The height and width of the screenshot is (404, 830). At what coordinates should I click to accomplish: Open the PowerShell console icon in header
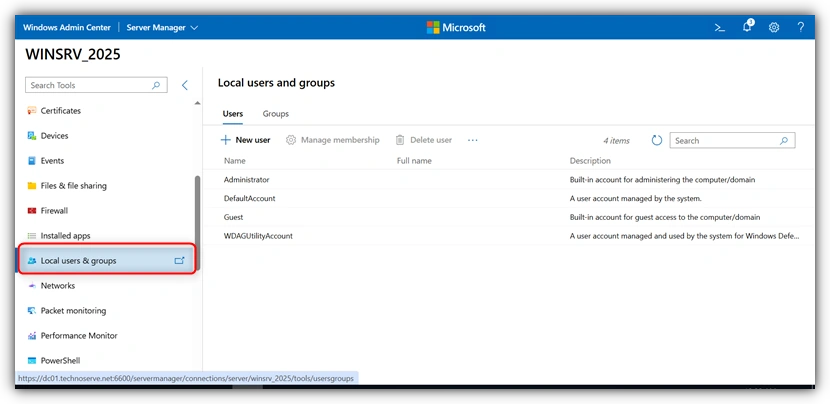click(x=719, y=28)
